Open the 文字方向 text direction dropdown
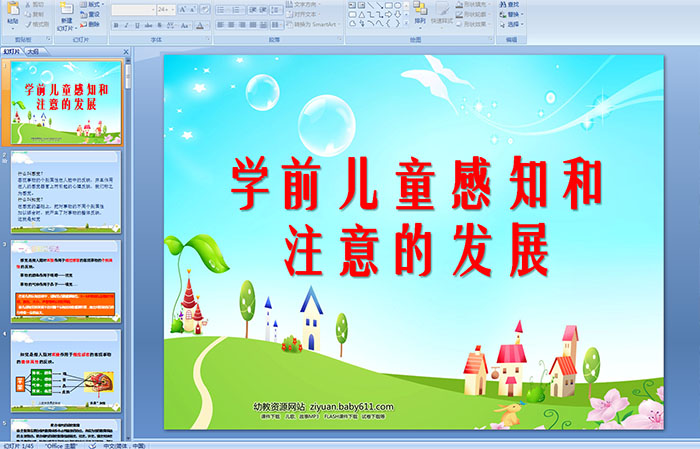The height and width of the screenshot is (449, 700). (303, 4)
